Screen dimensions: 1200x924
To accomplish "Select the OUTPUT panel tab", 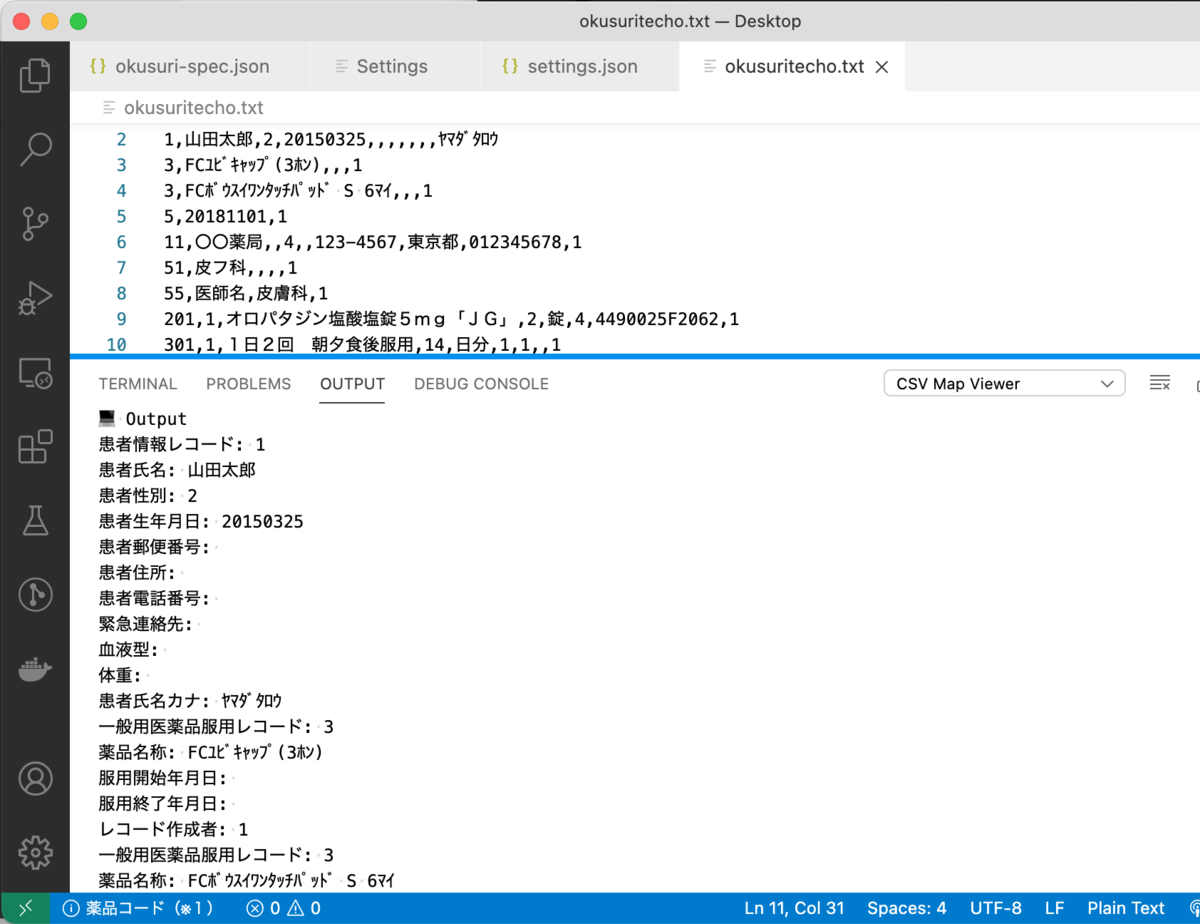I will pyautogui.click(x=352, y=384).
